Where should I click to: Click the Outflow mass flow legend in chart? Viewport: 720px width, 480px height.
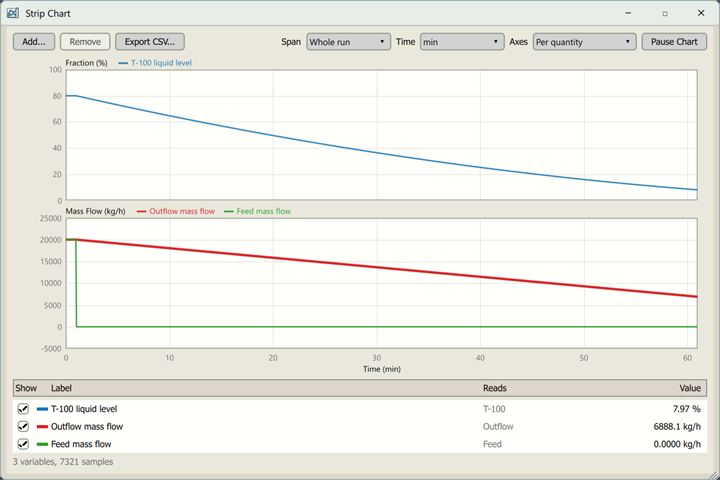(x=176, y=211)
